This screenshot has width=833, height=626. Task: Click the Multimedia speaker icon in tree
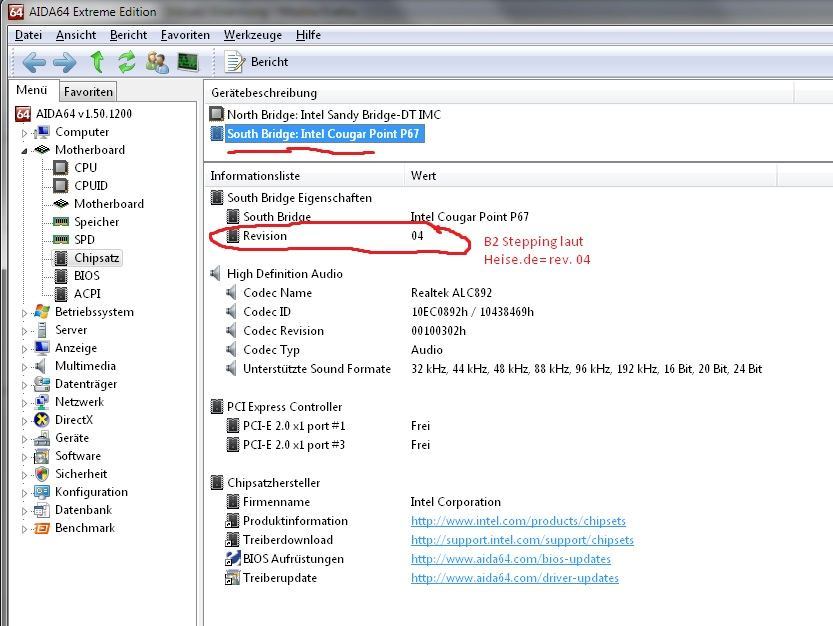40,366
